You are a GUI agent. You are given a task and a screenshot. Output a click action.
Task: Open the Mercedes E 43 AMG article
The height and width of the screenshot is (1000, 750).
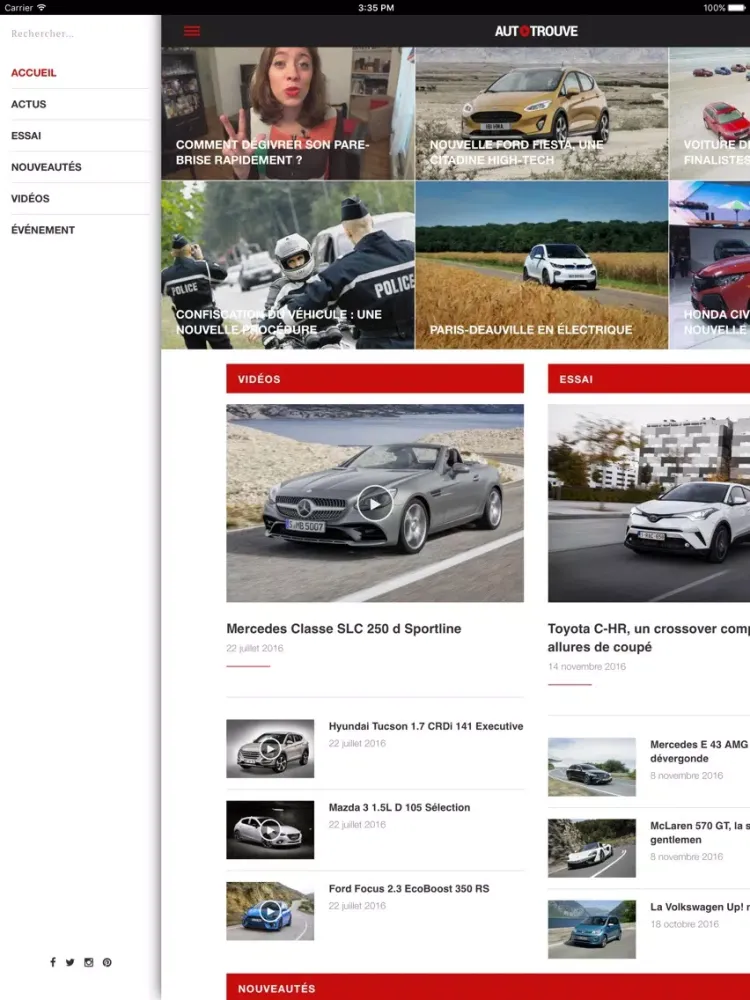(700, 751)
